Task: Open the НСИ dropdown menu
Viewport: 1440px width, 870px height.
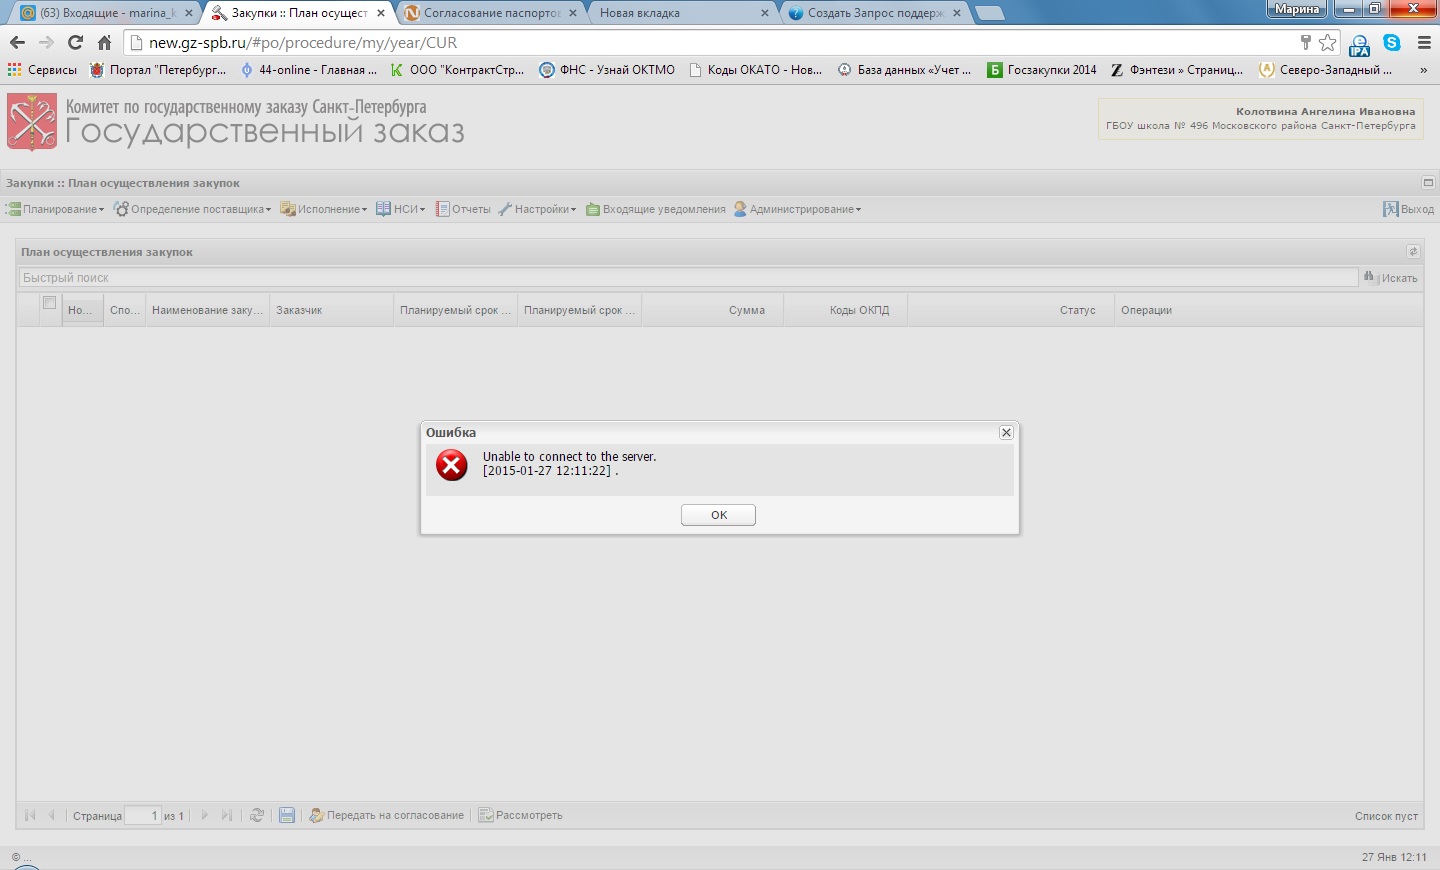Action: (x=401, y=209)
